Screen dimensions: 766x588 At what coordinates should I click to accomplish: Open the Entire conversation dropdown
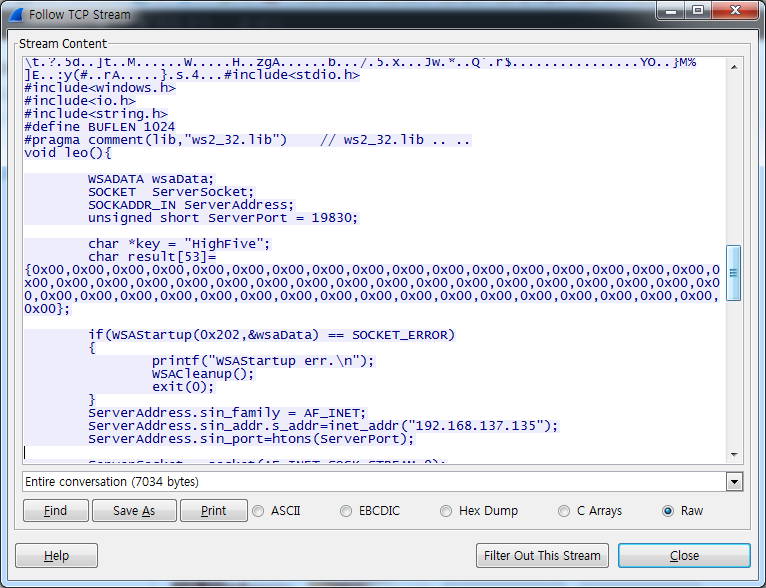click(375, 482)
